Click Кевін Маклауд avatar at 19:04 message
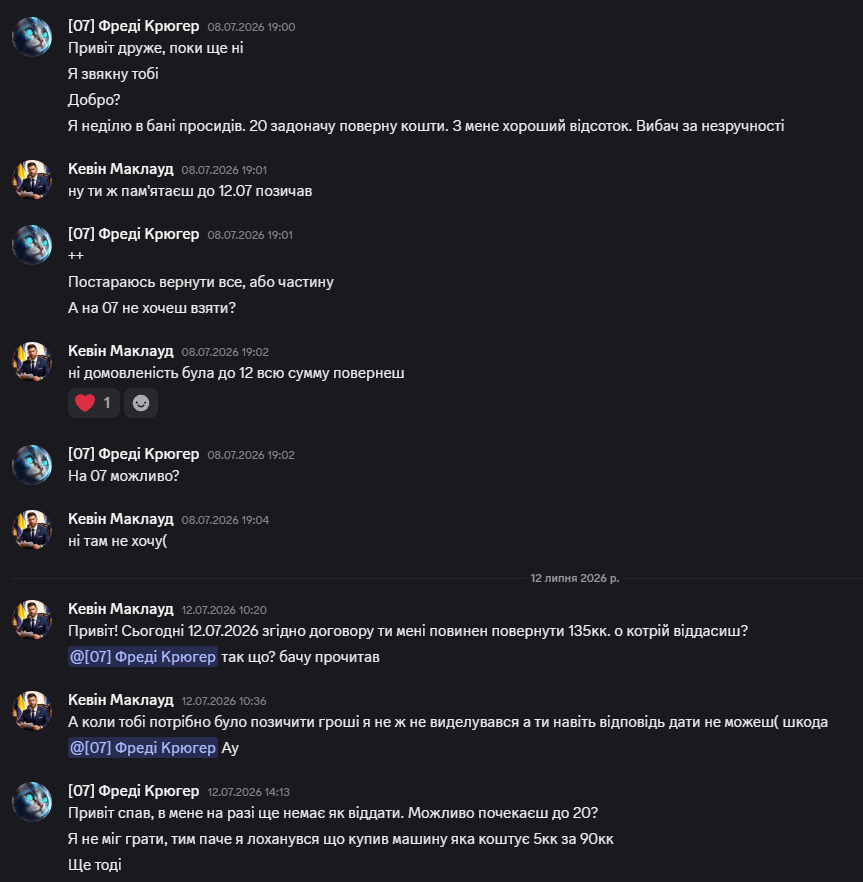863x882 pixels. coord(32,529)
